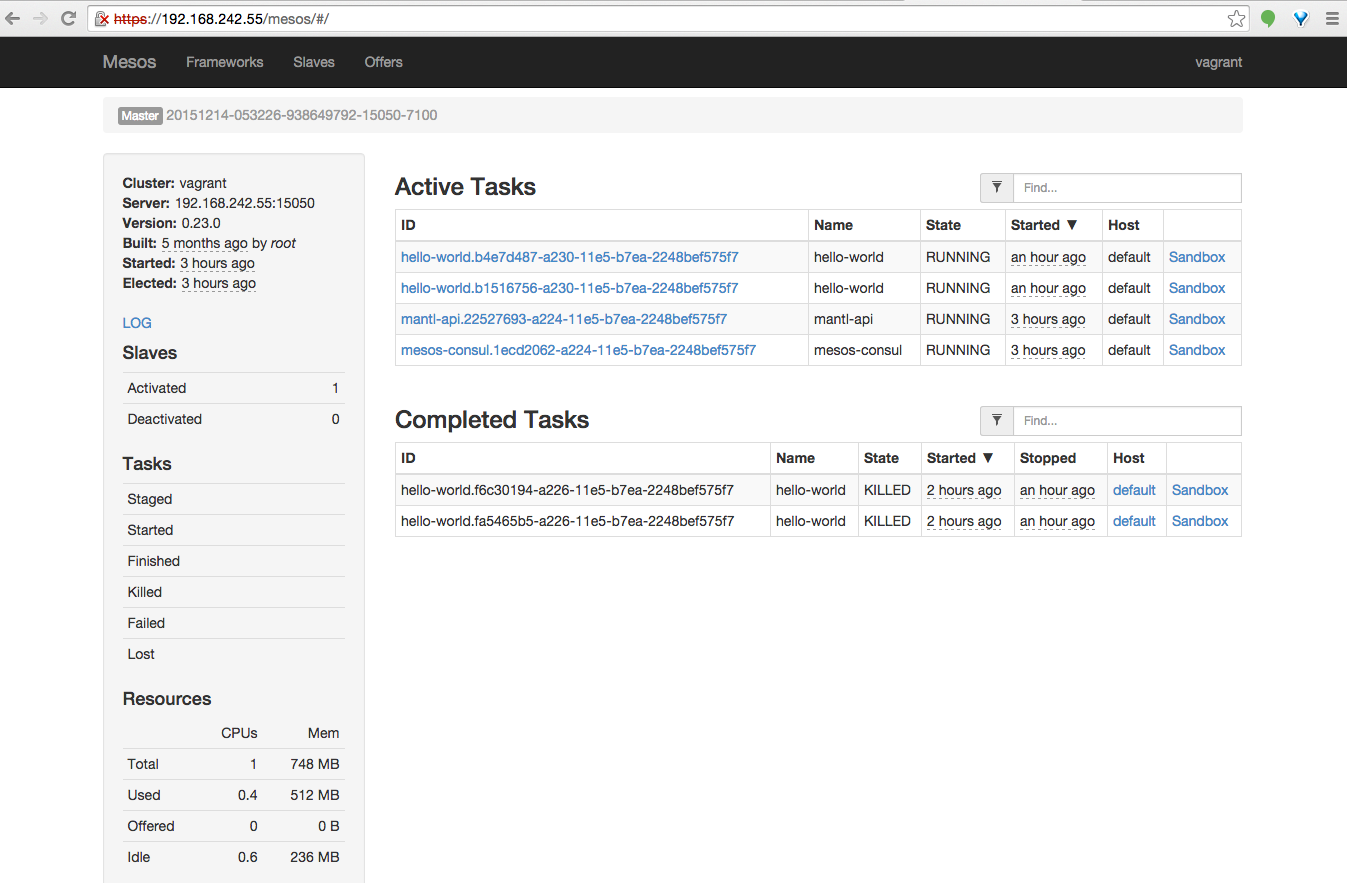Click KILLED state of hello-world.f6c30194

point(887,490)
